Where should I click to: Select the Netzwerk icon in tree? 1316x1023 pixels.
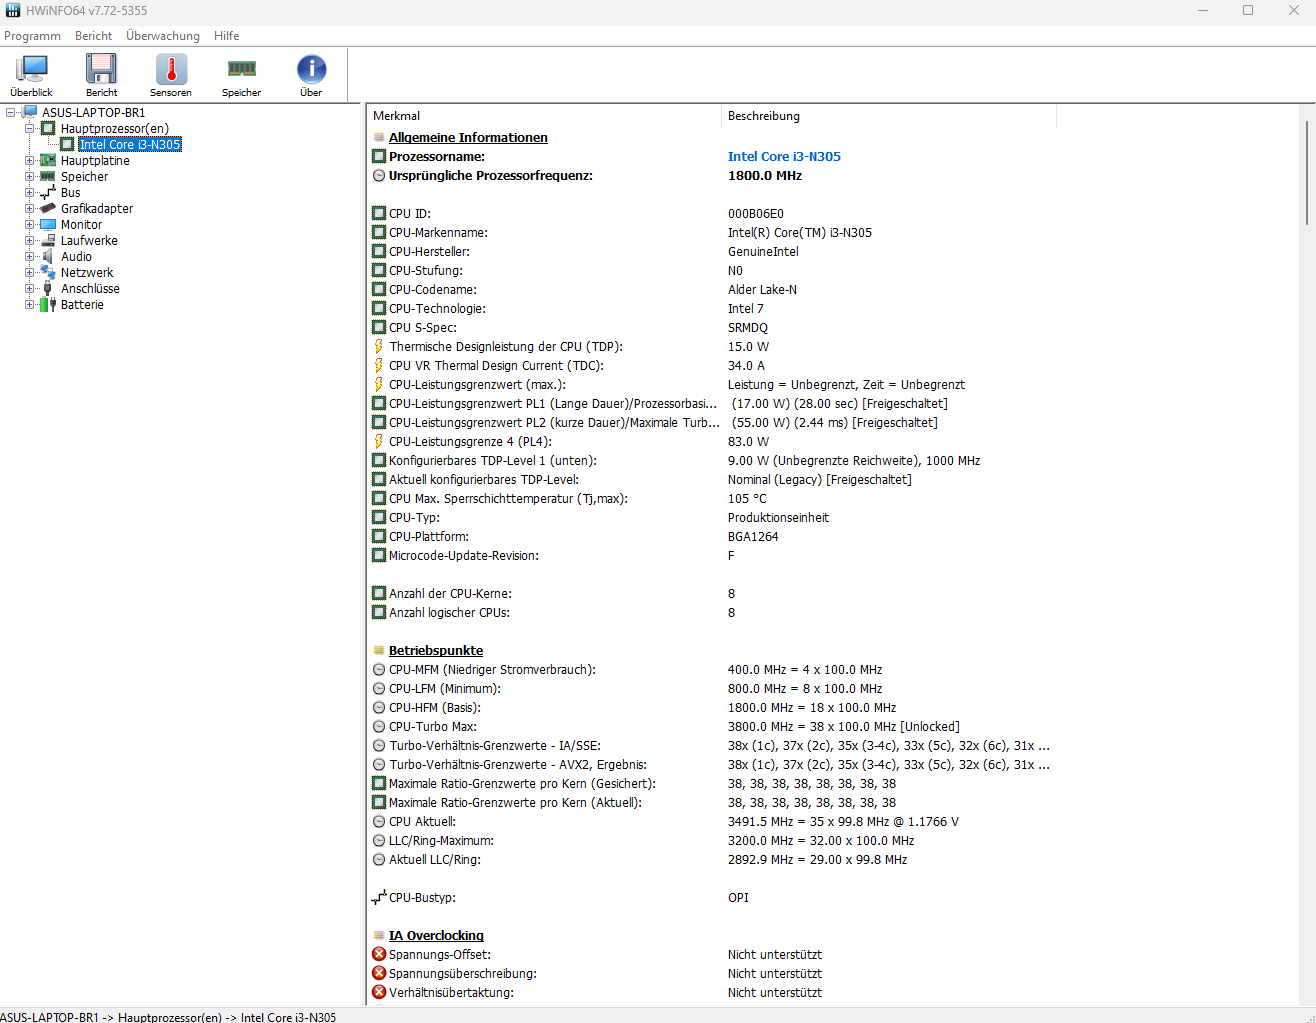(x=47, y=273)
